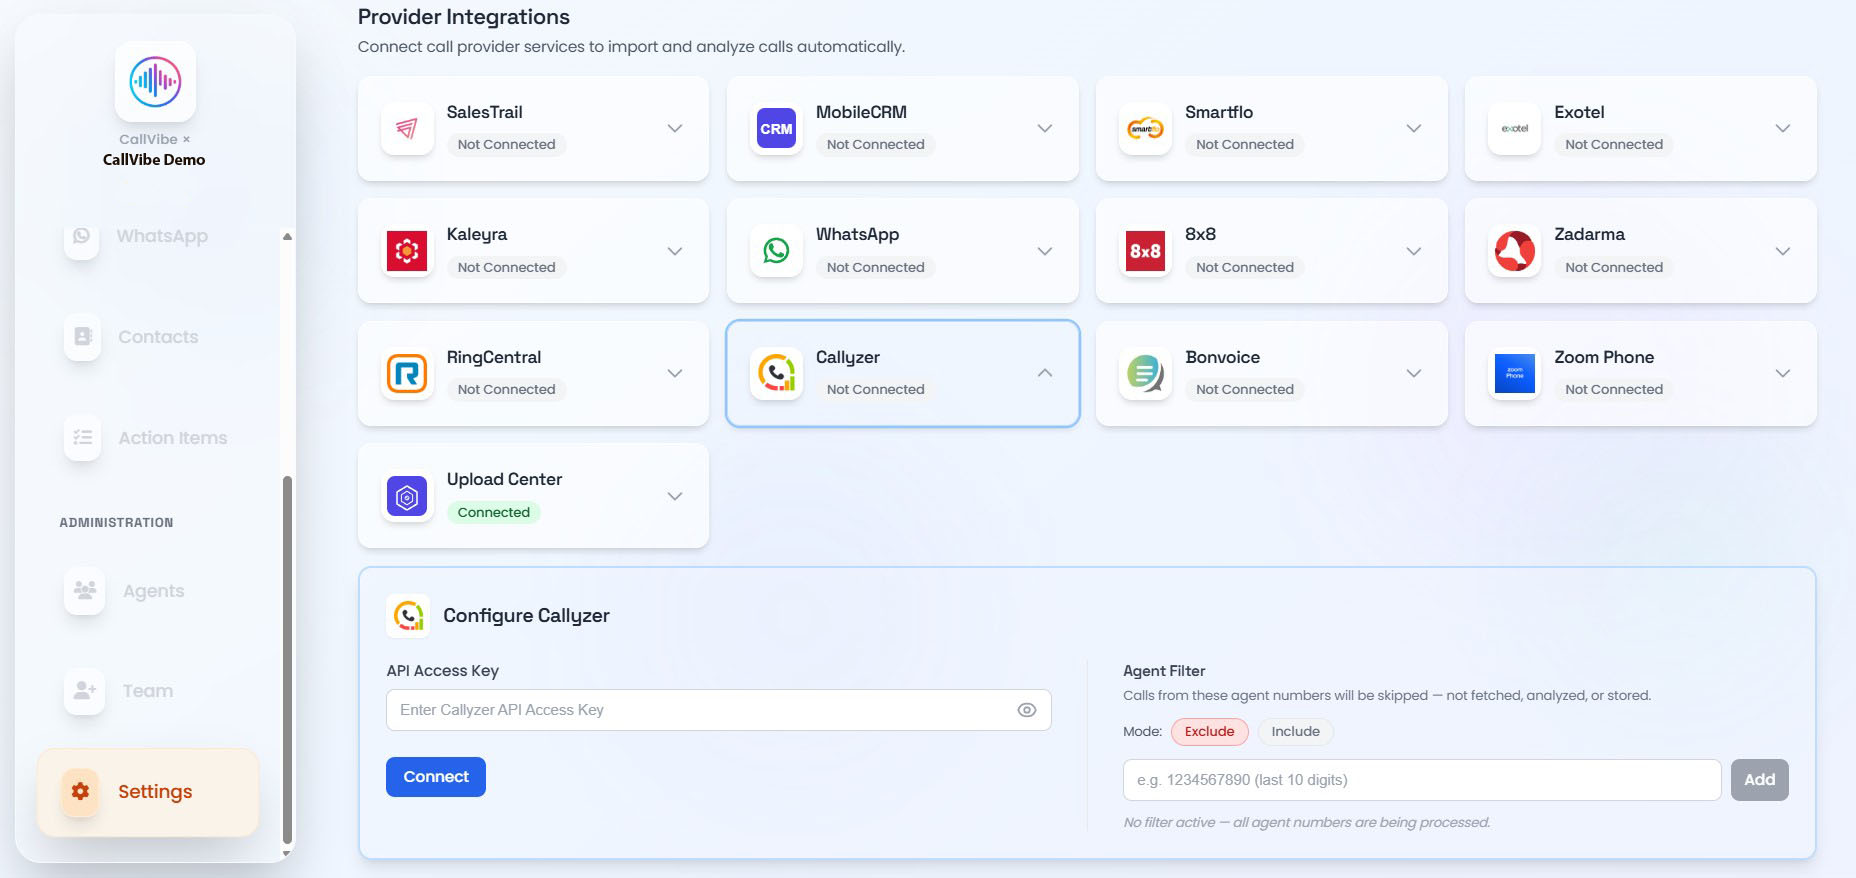Image resolution: width=1856 pixels, height=878 pixels.
Task: Open Contacts in the sidebar
Action: click(148, 337)
